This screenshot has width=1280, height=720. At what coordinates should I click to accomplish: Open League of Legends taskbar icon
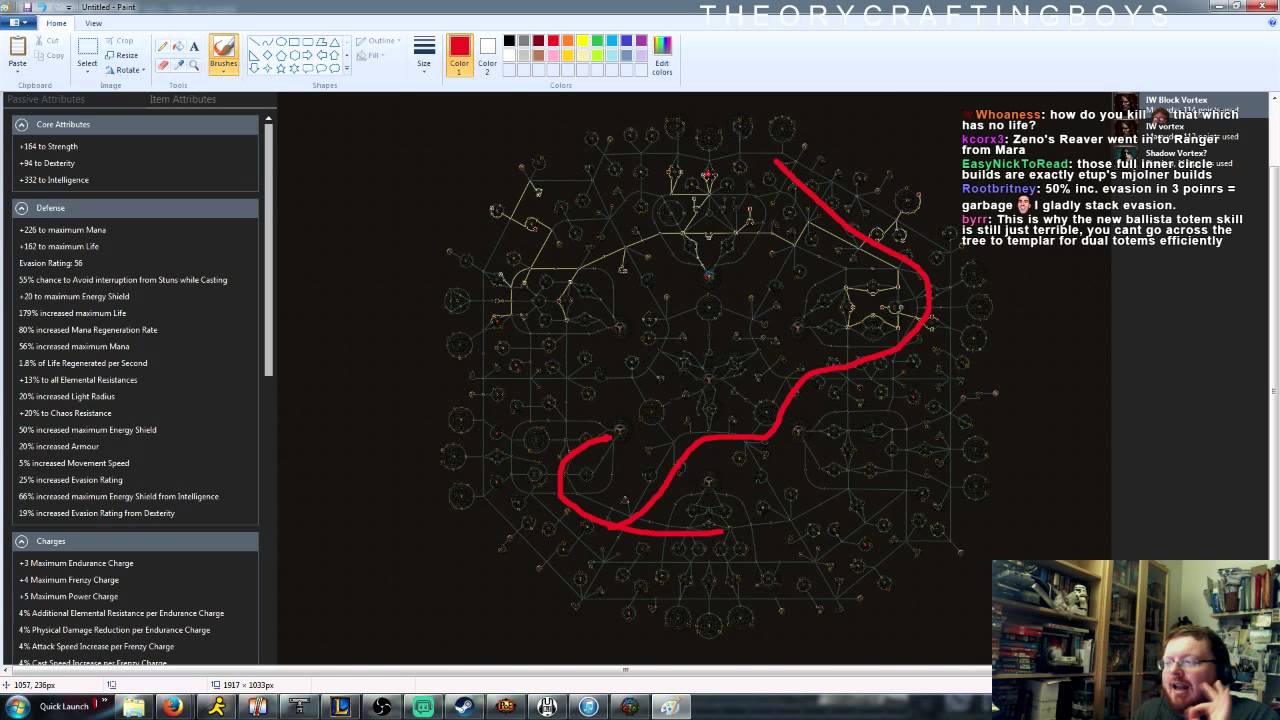click(341, 707)
